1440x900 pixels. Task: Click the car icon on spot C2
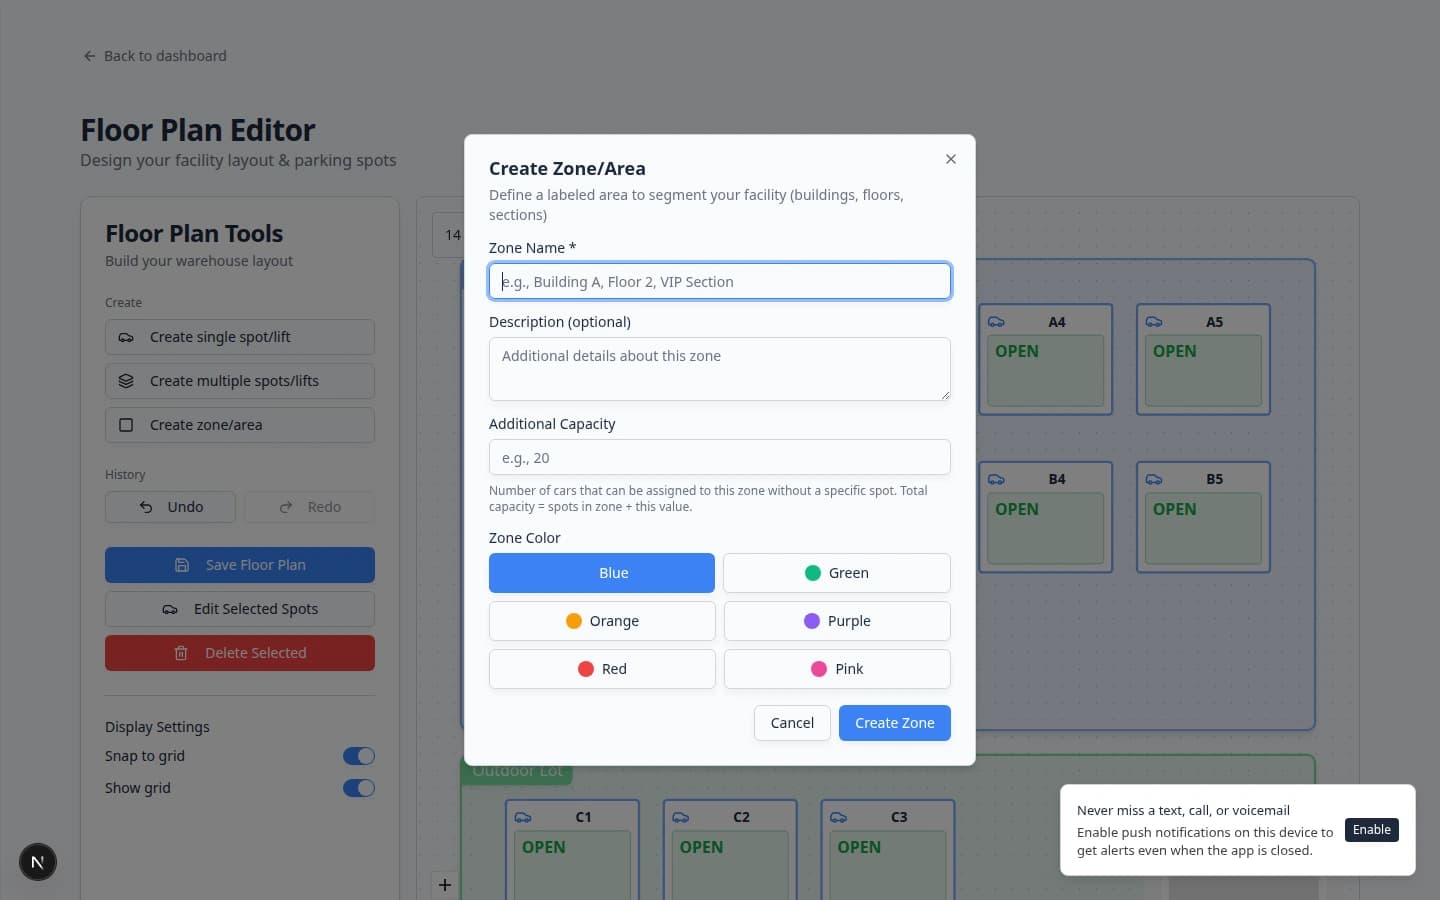(681, 817)
